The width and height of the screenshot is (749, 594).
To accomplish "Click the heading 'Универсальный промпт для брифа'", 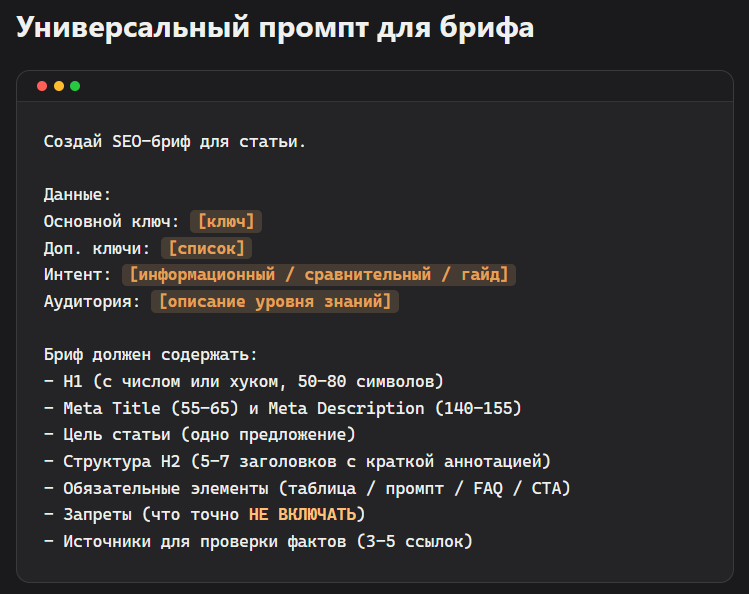I will [x=275, y=27].
